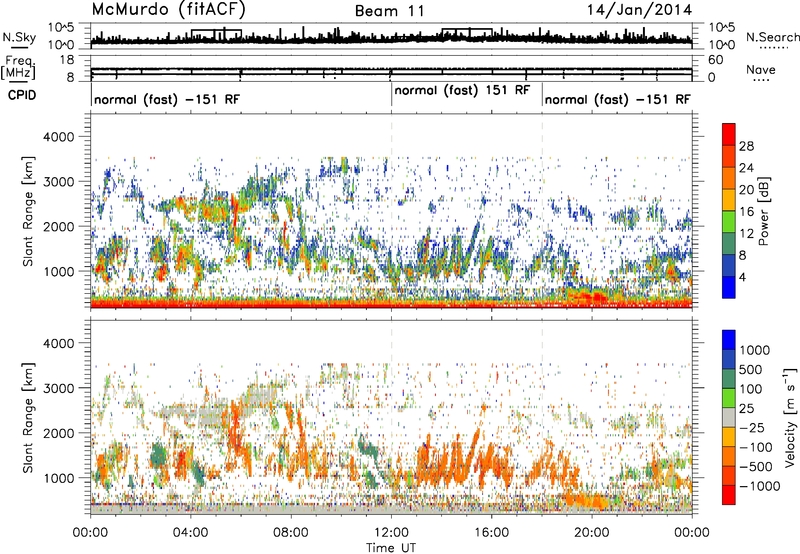Click the 'Power [dB]' colorbar label
800x554 pixels.
[763, 211]
